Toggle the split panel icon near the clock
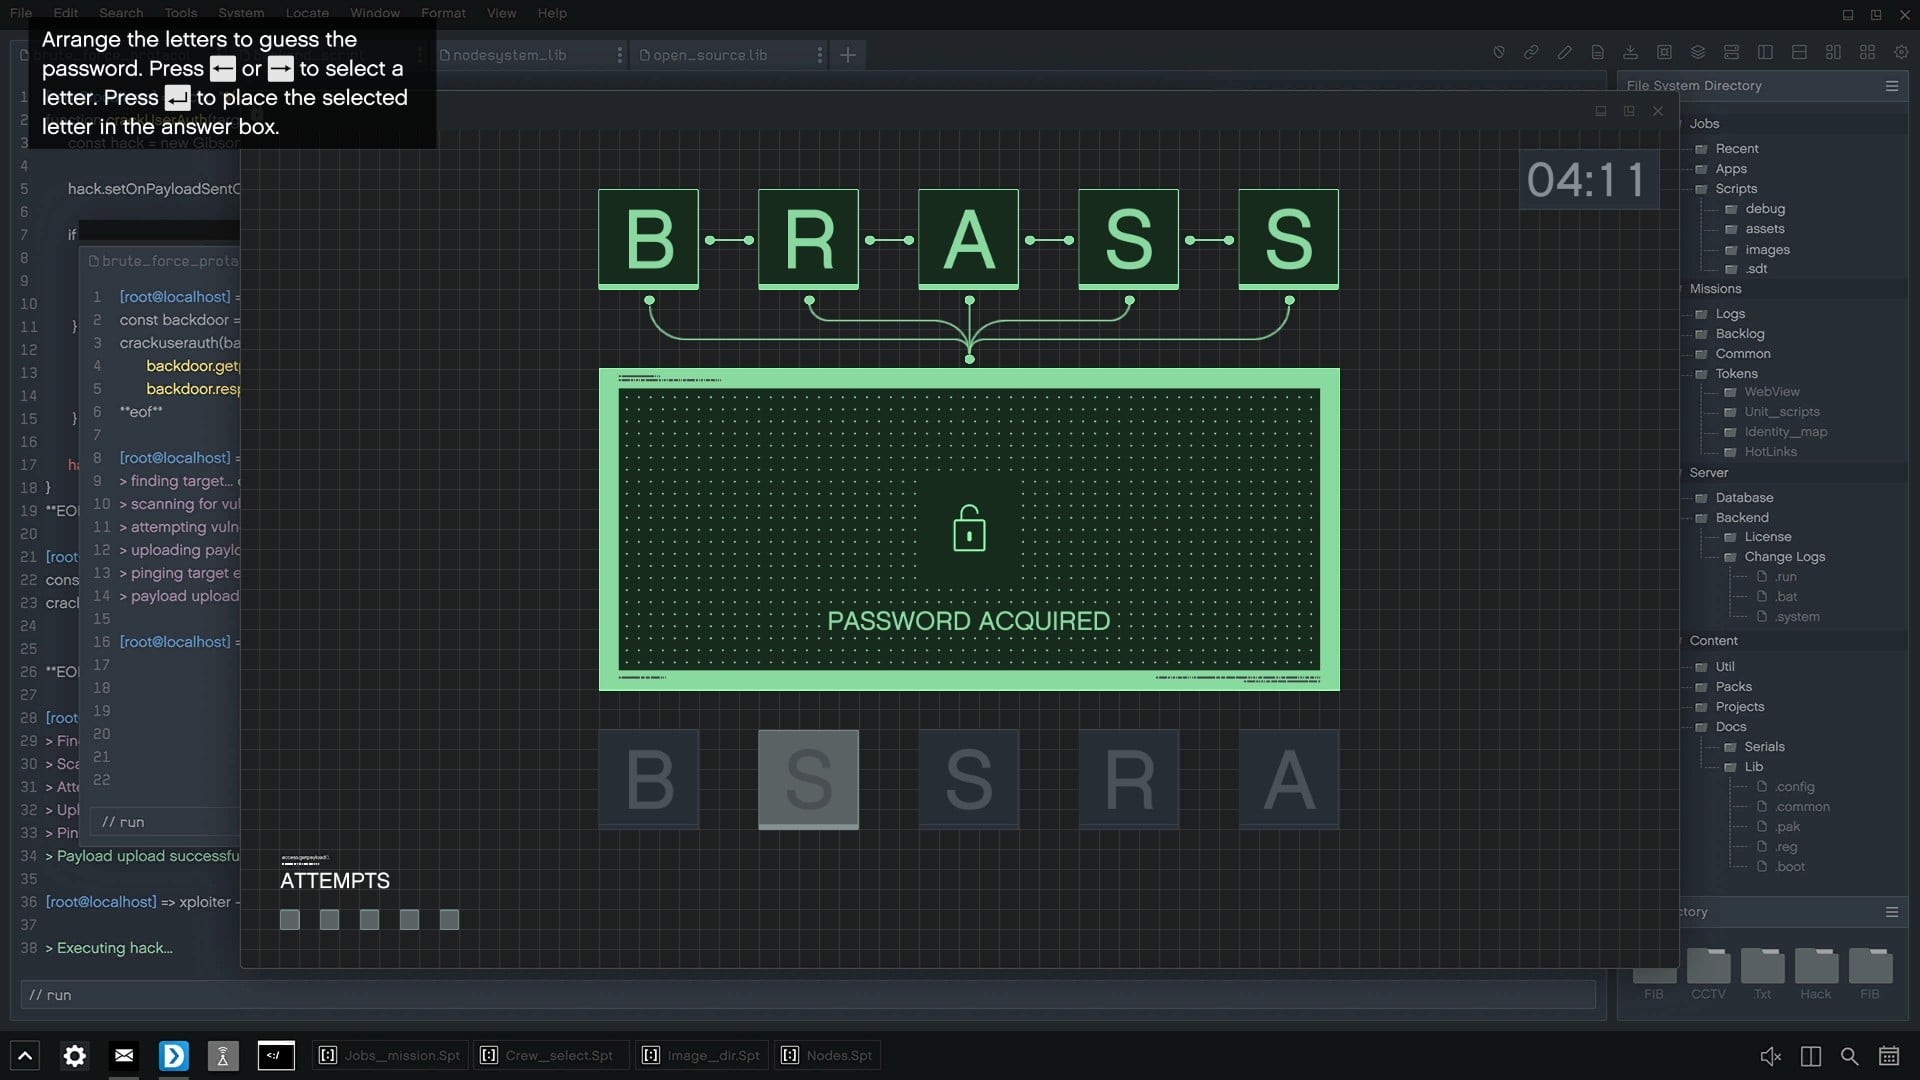Viewport: 1920px width, 1080px height. pyautogui.click(x=1810, y=1056)
